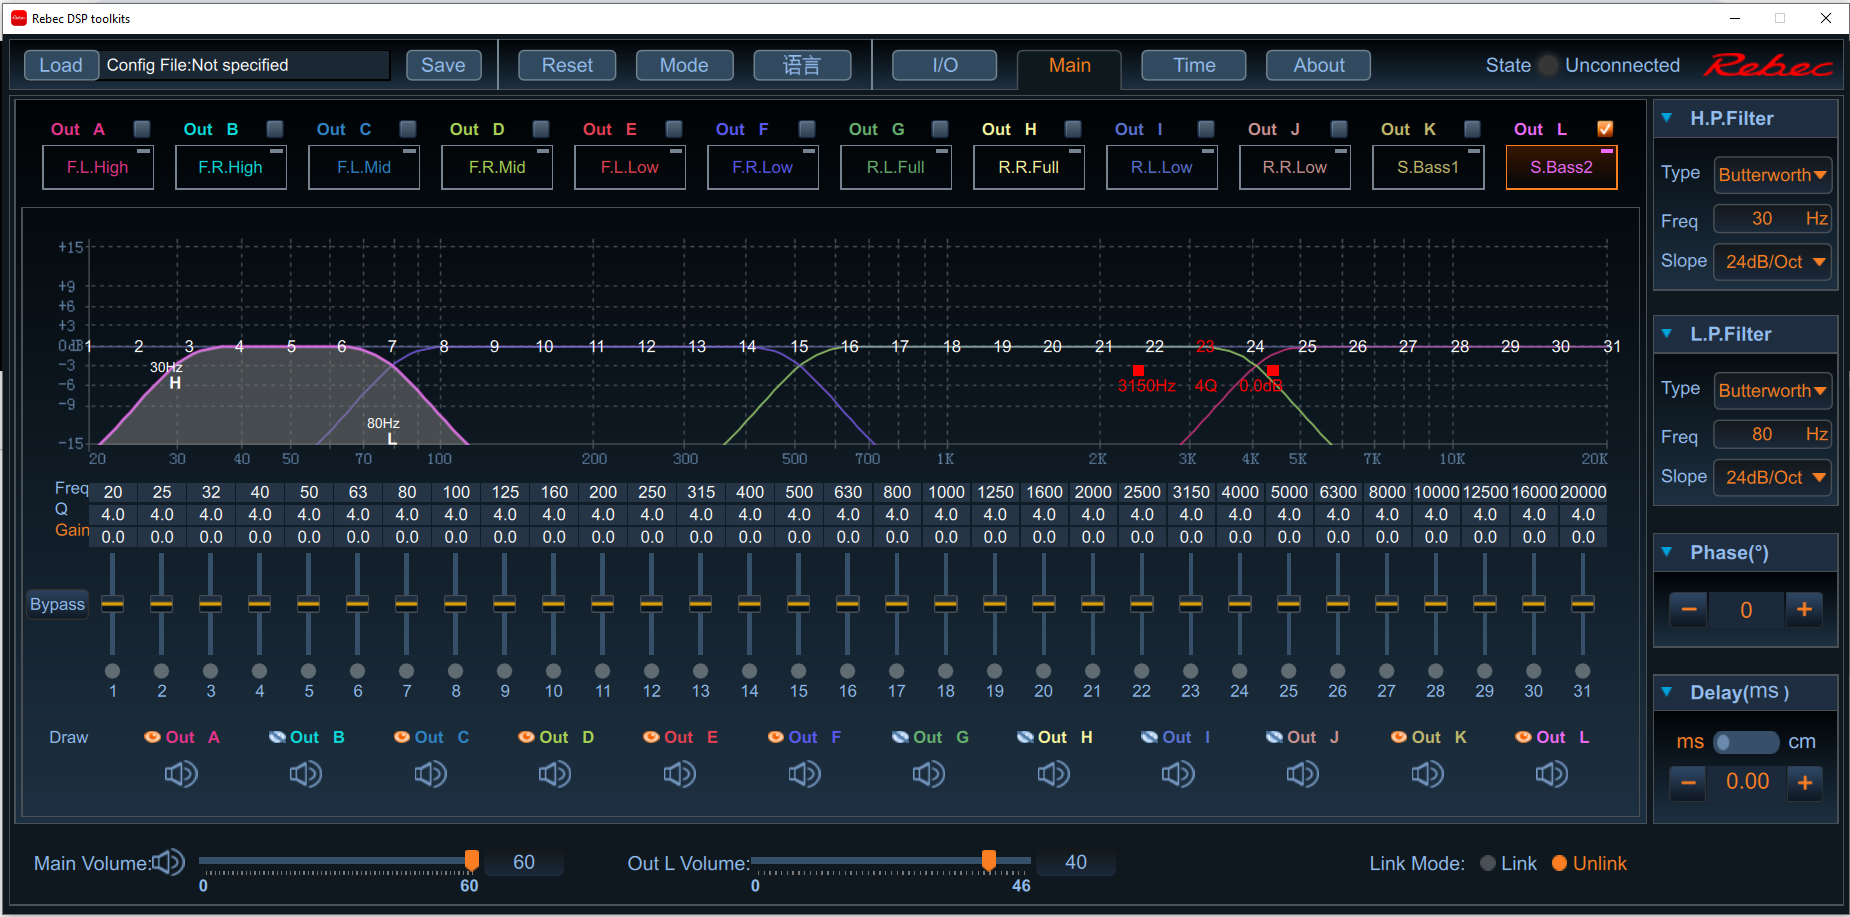1850x917 pixels.
Task: Switch to the I/O tab
Action: pos(944,65)
